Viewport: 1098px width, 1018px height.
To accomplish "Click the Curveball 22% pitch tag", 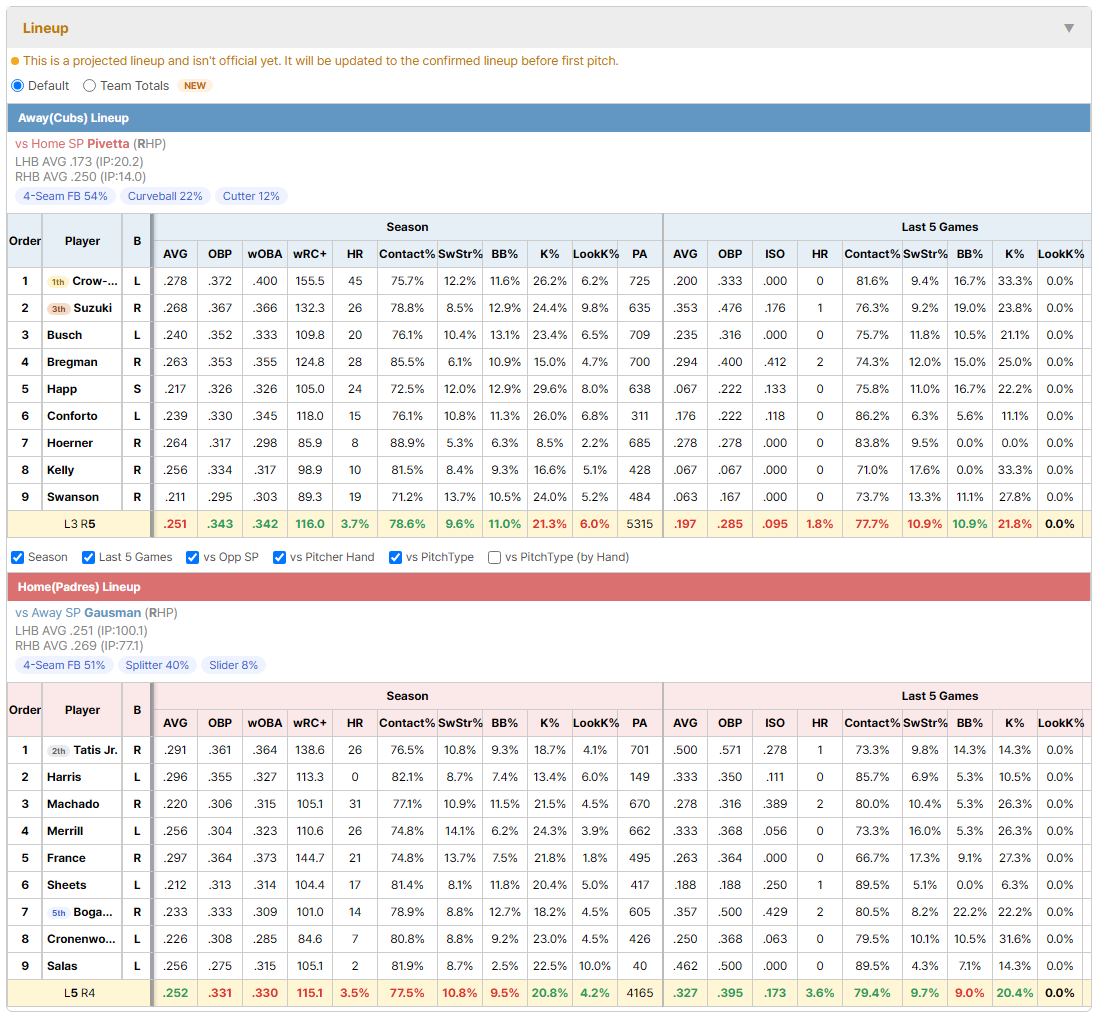I will [x=165, y=196].
